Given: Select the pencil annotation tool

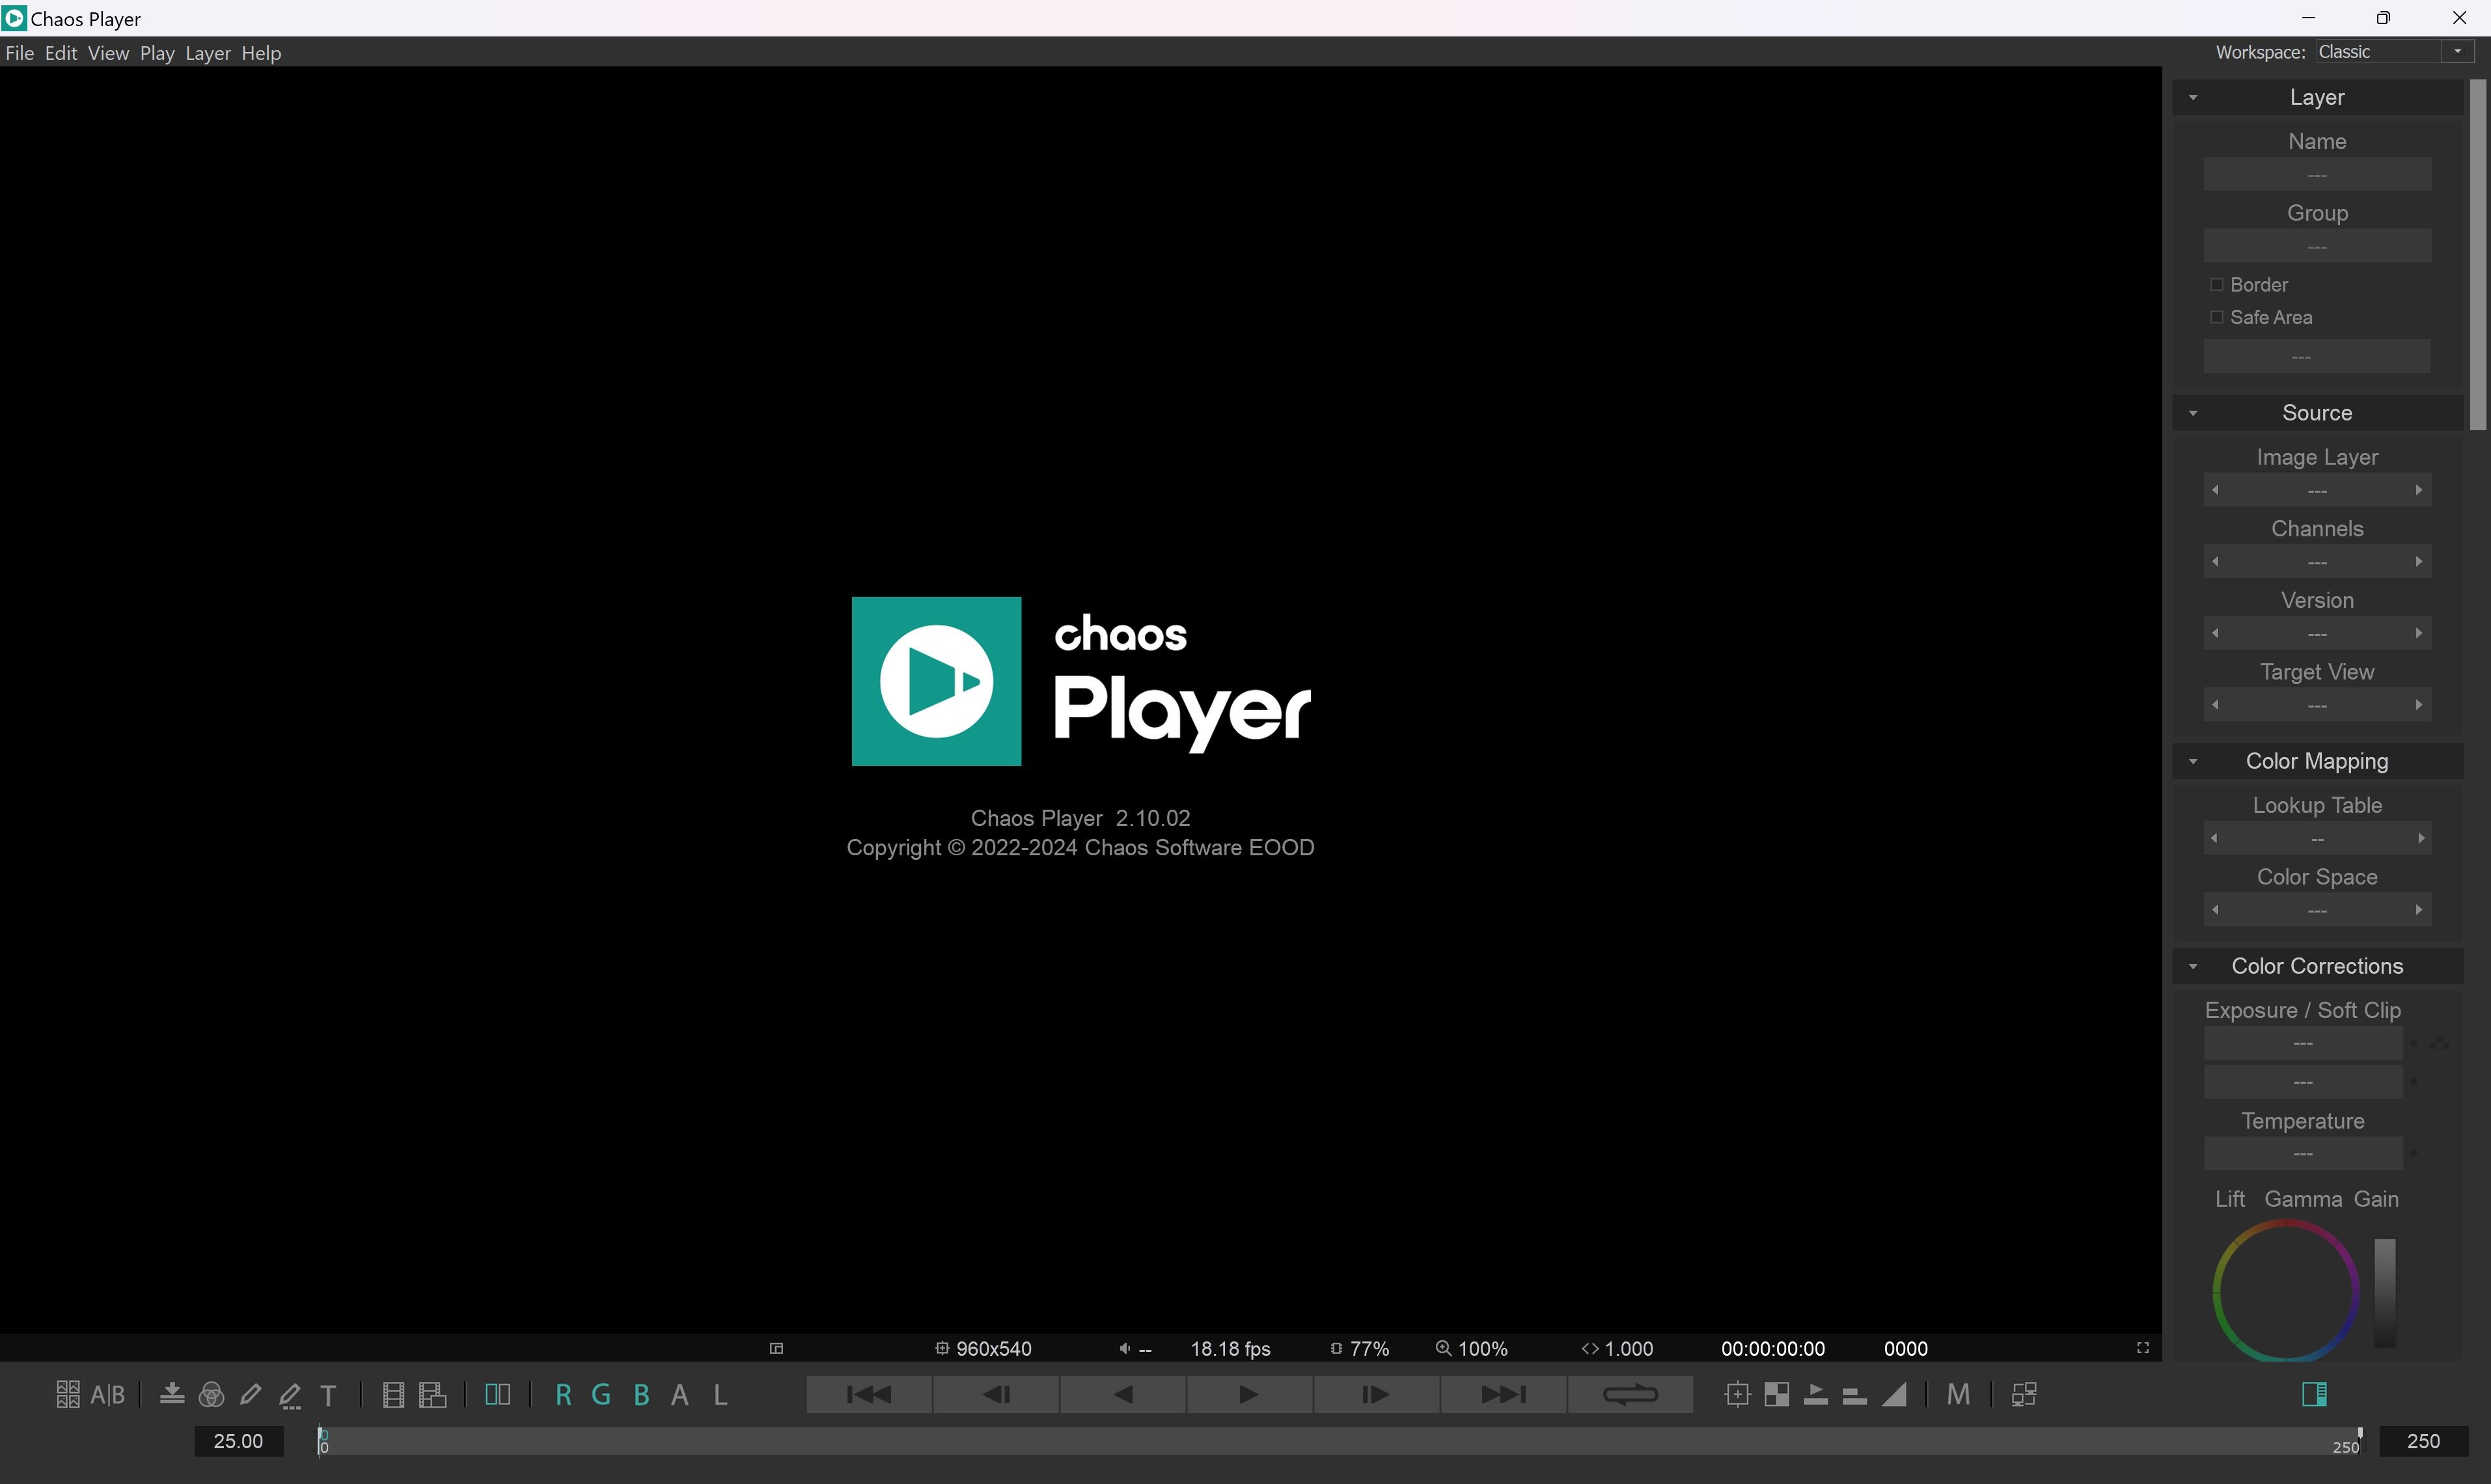Looking at the screenshot, I should (250, 1394).
